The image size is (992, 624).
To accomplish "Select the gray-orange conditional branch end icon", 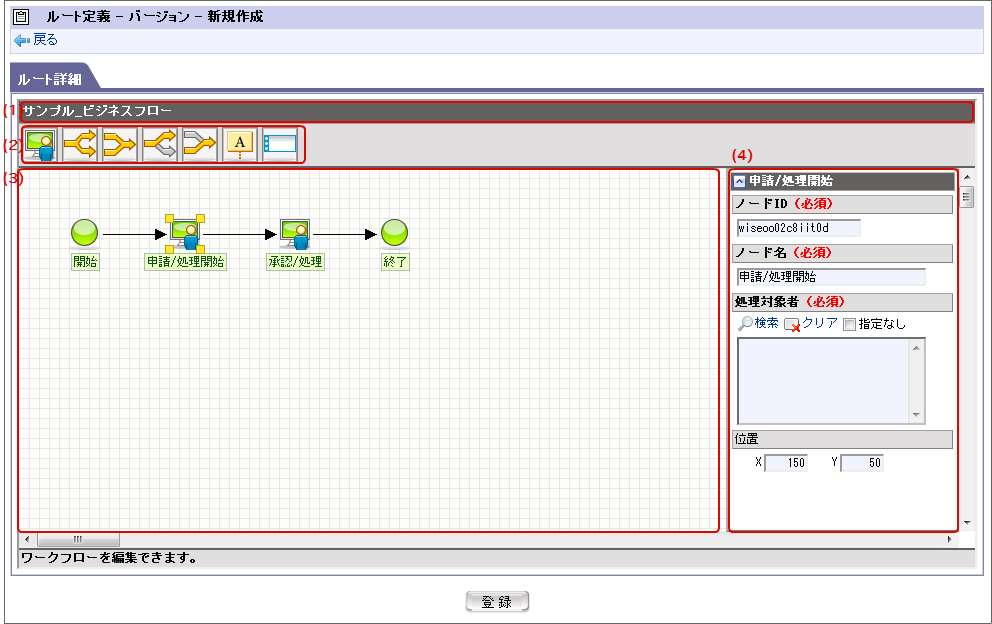I will [x=200, y=145].
